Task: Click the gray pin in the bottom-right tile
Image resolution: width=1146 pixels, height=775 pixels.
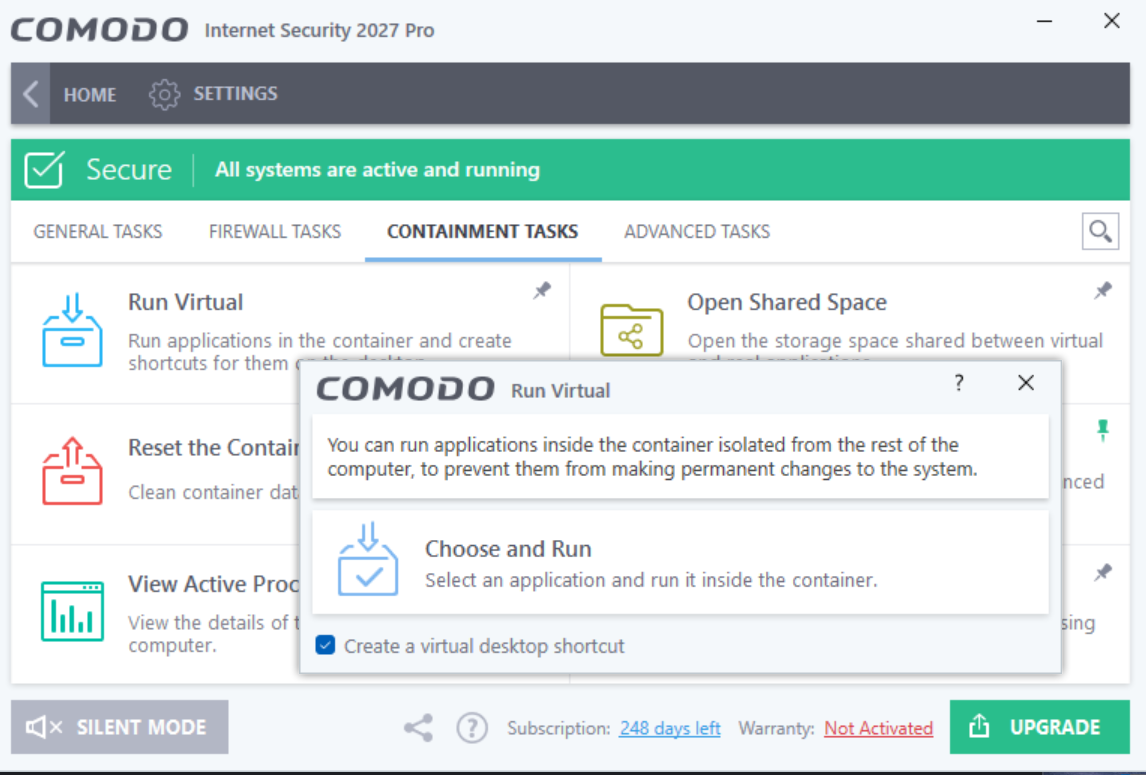Action: click(1103, 572)
